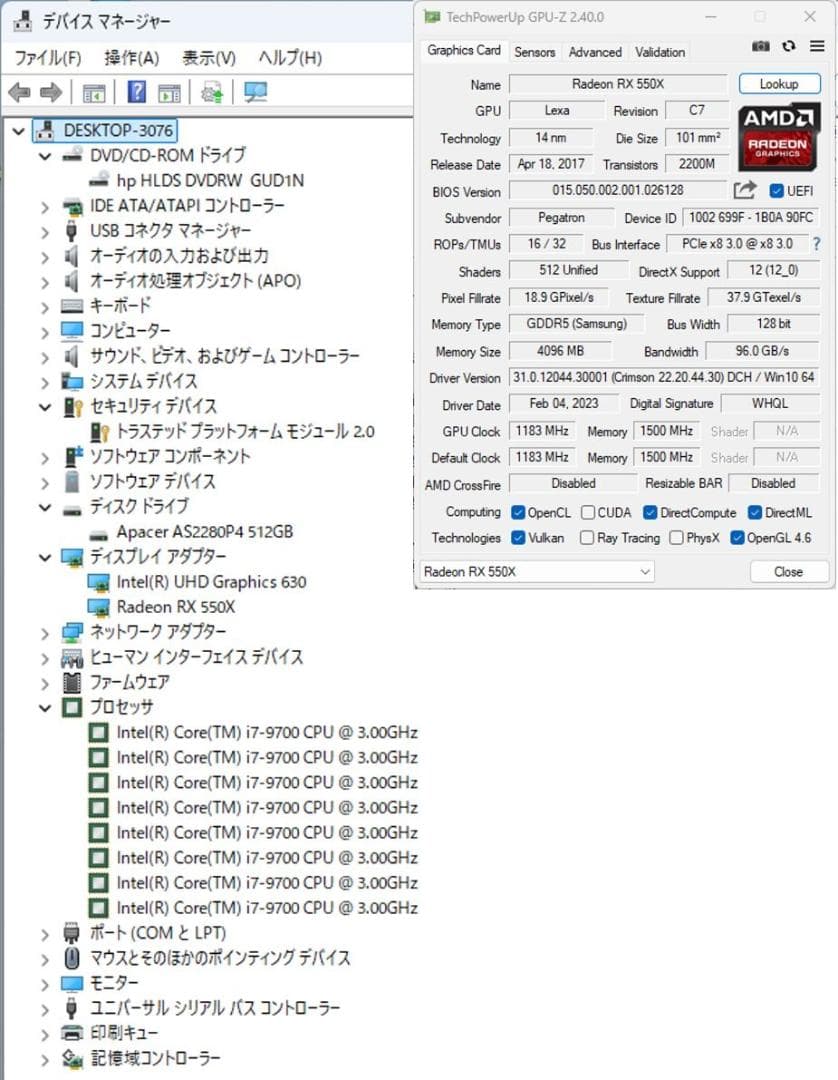
Task: Click the Back arrow in Device Manager toolbar
Action: click(19, 92)
